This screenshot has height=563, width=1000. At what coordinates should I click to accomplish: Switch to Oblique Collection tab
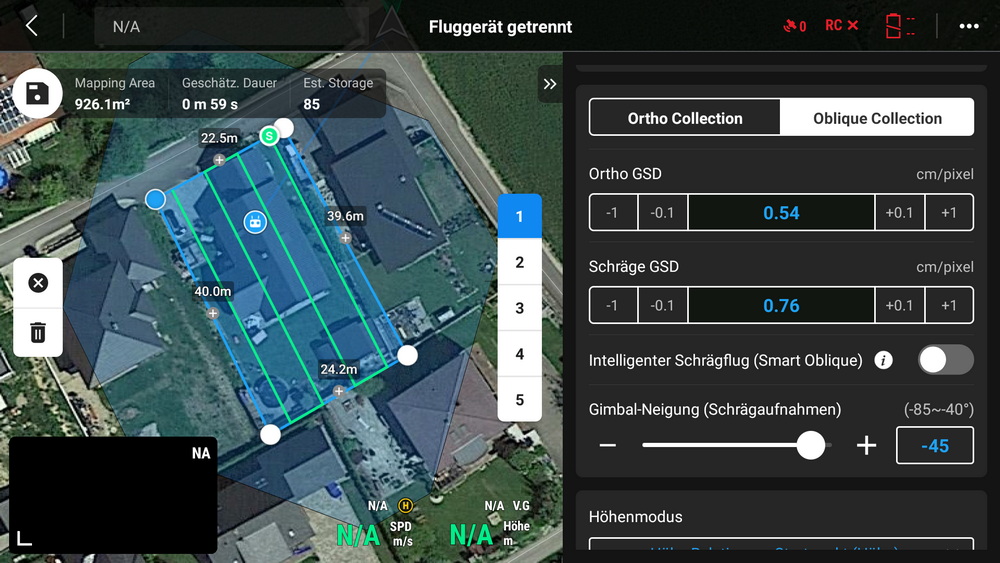tap(877, 118)
